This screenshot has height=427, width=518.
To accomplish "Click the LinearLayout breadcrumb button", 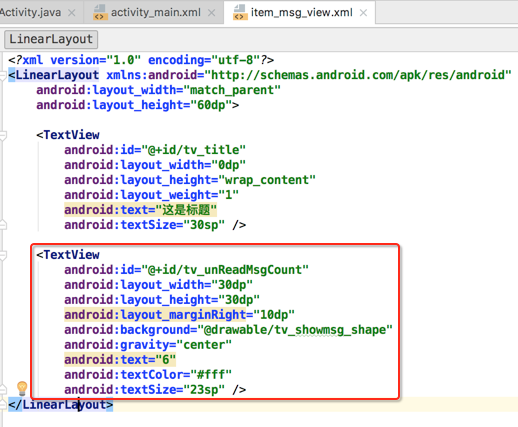I will (51, 39).
